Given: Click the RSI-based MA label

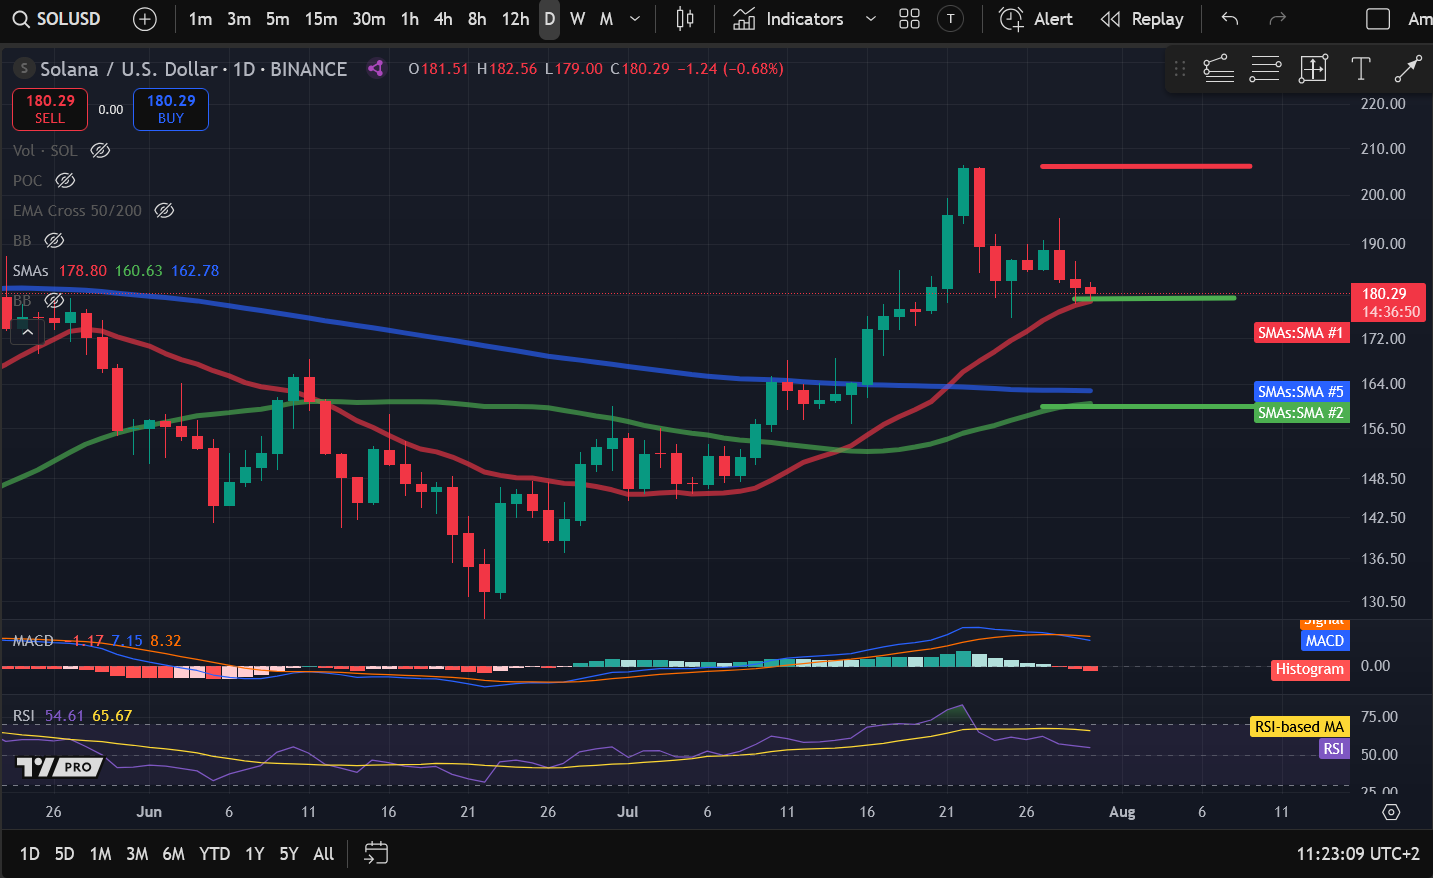Looking at the screenshot, I should tap(1299, 727).
